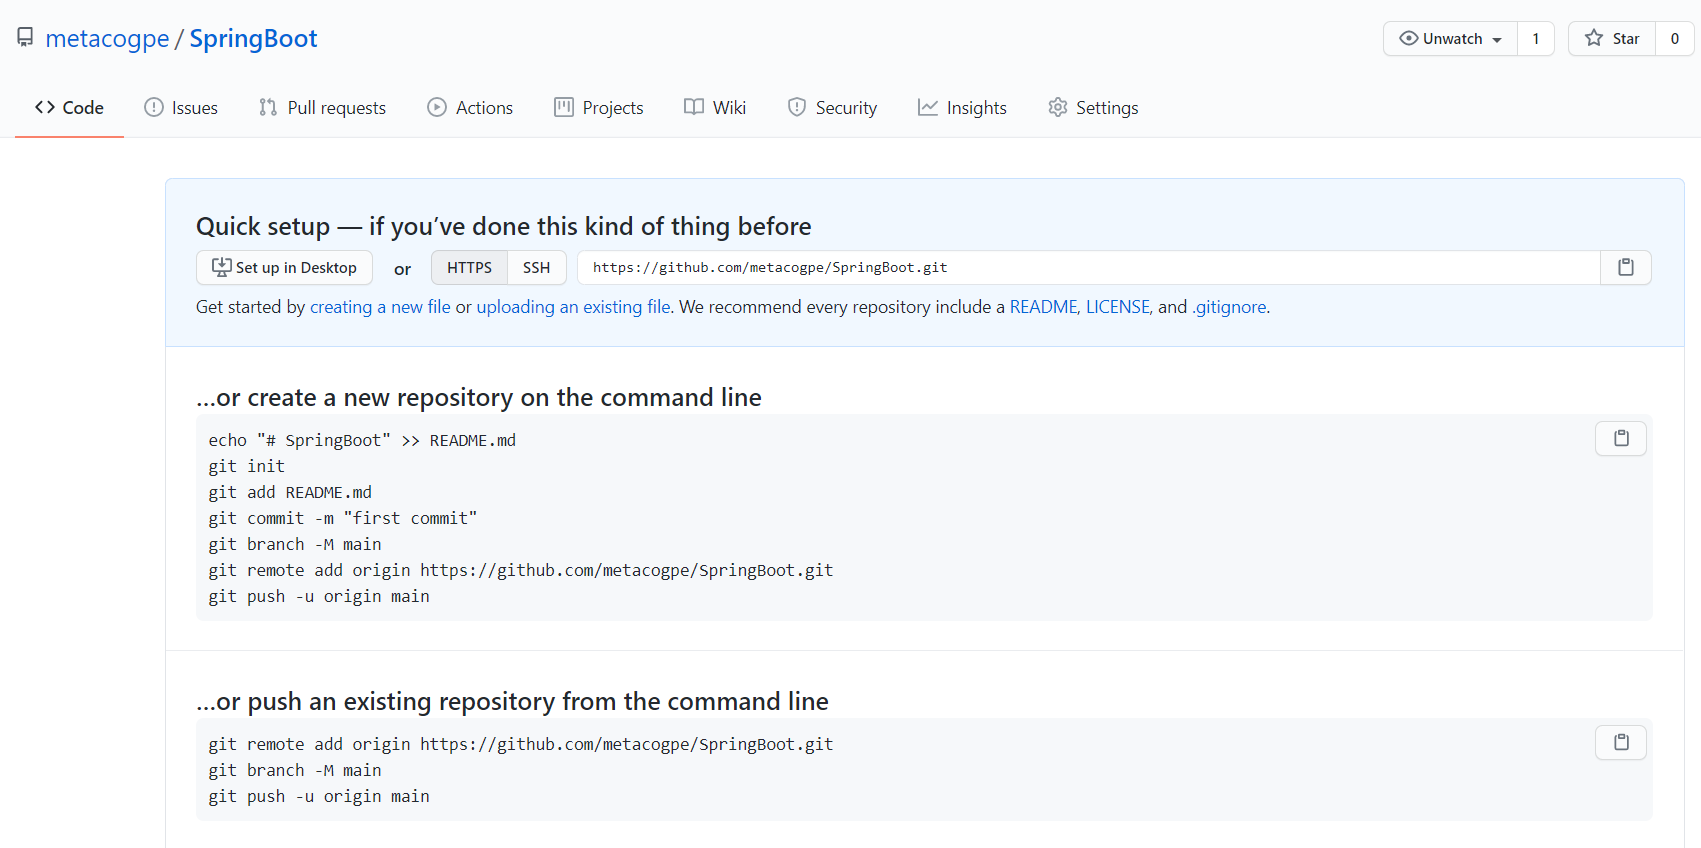Click the 'git commit -m "first commit"' line
The image size is (1701, 848).
click(343, 518)
